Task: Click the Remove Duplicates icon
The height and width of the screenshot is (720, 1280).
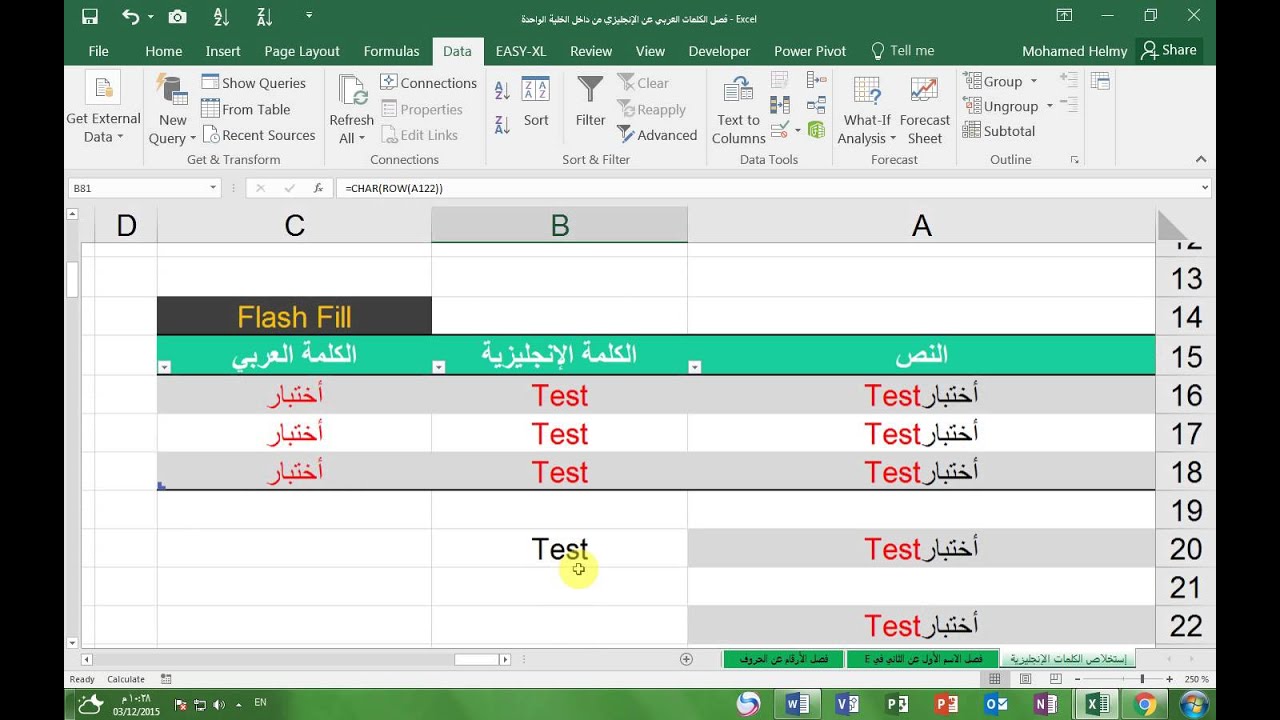Action: pos(781,105)
